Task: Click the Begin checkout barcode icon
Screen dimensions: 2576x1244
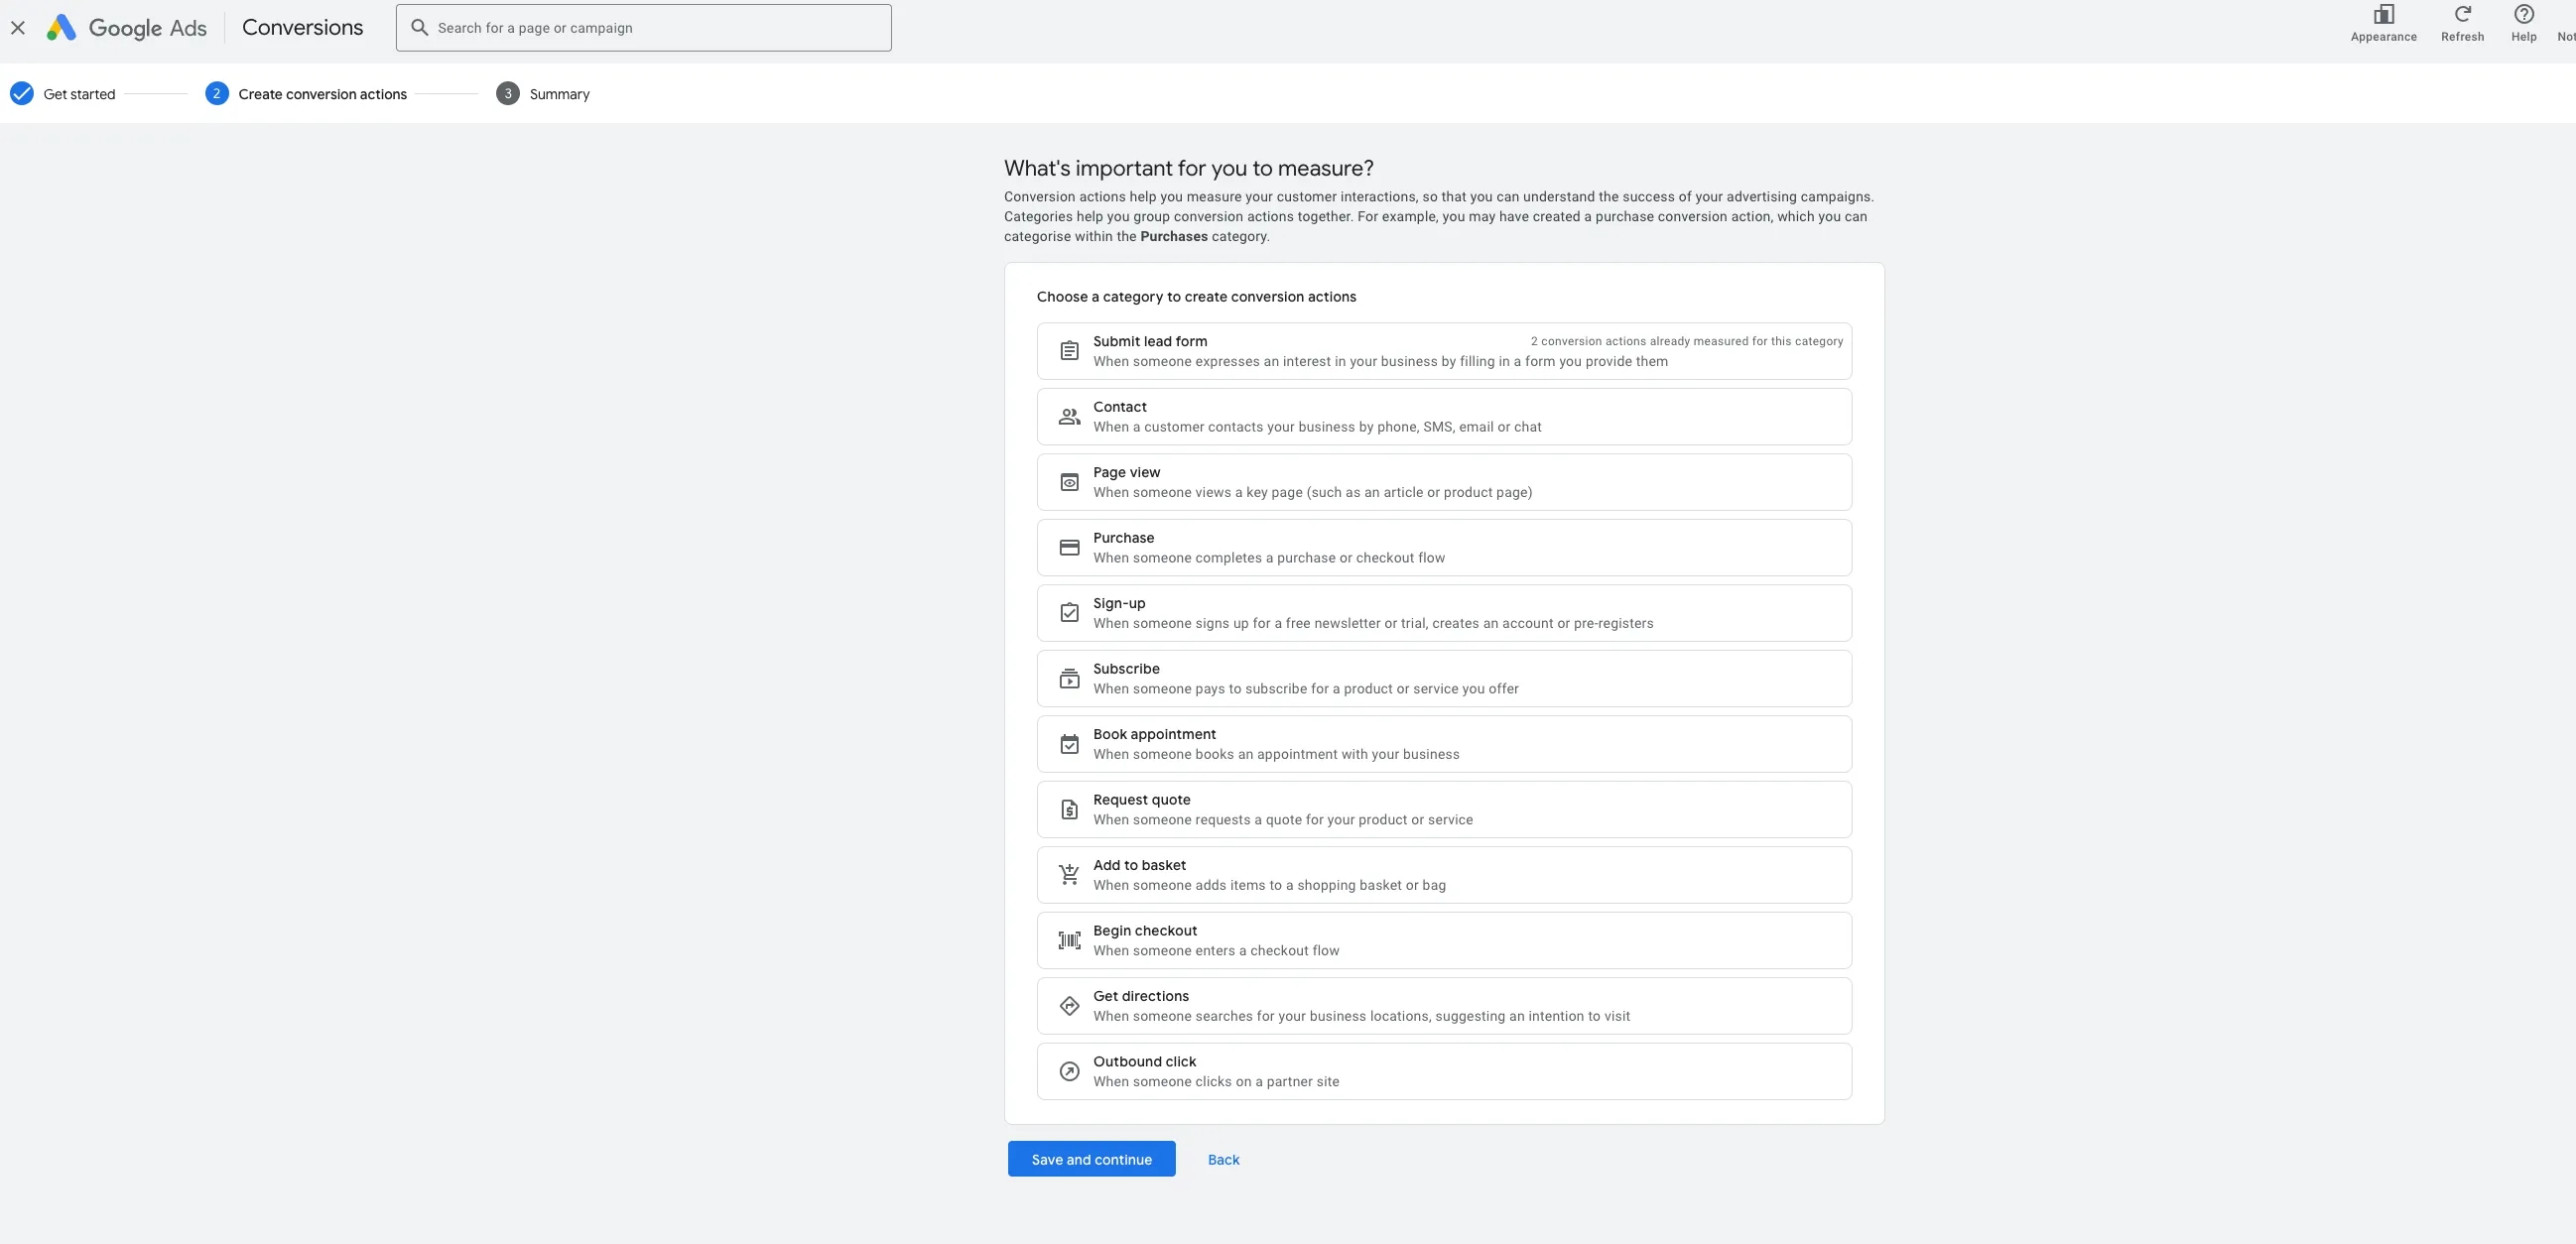Action: (x=1069, y=941)
